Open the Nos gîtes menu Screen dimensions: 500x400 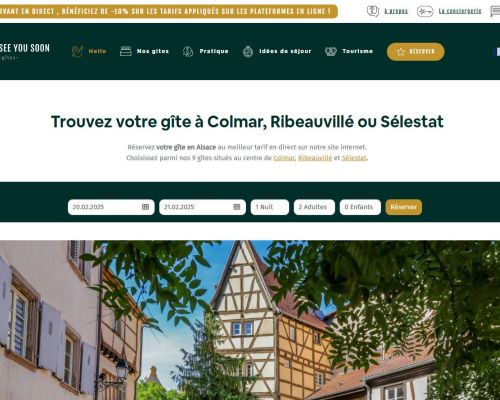pyautogui.click(x=153, y=51)
